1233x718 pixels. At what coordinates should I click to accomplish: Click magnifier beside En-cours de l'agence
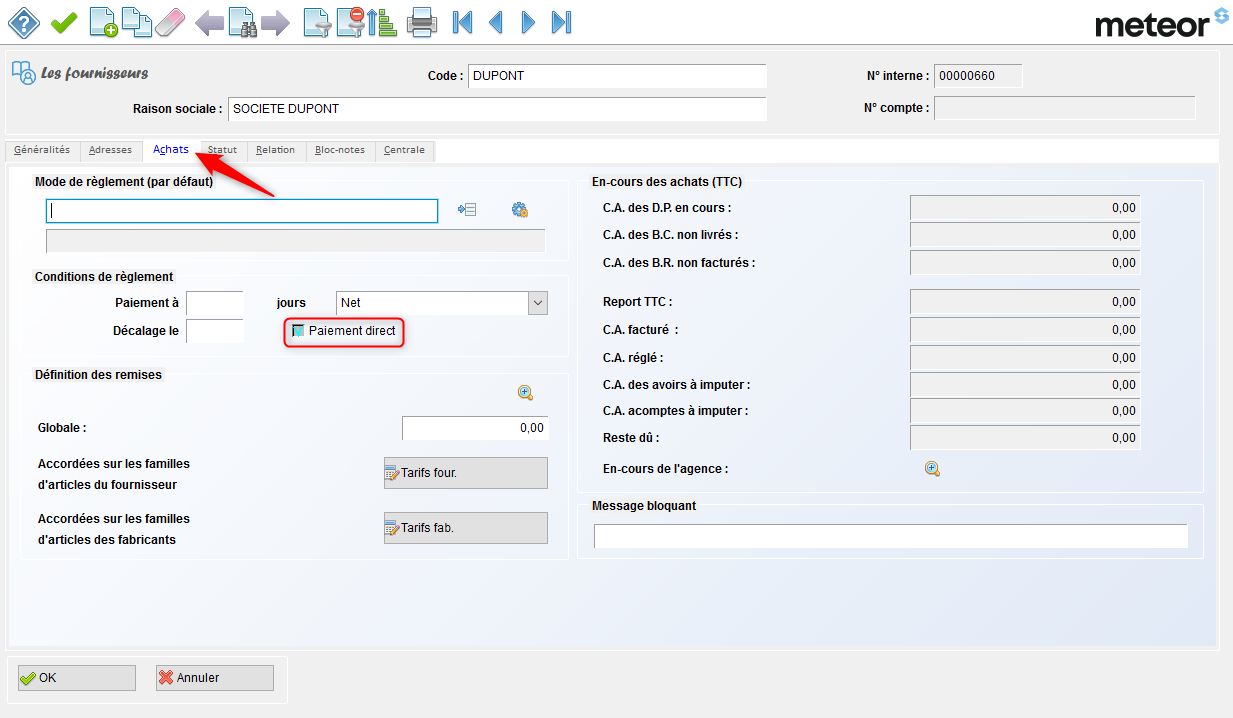point(932,469)
